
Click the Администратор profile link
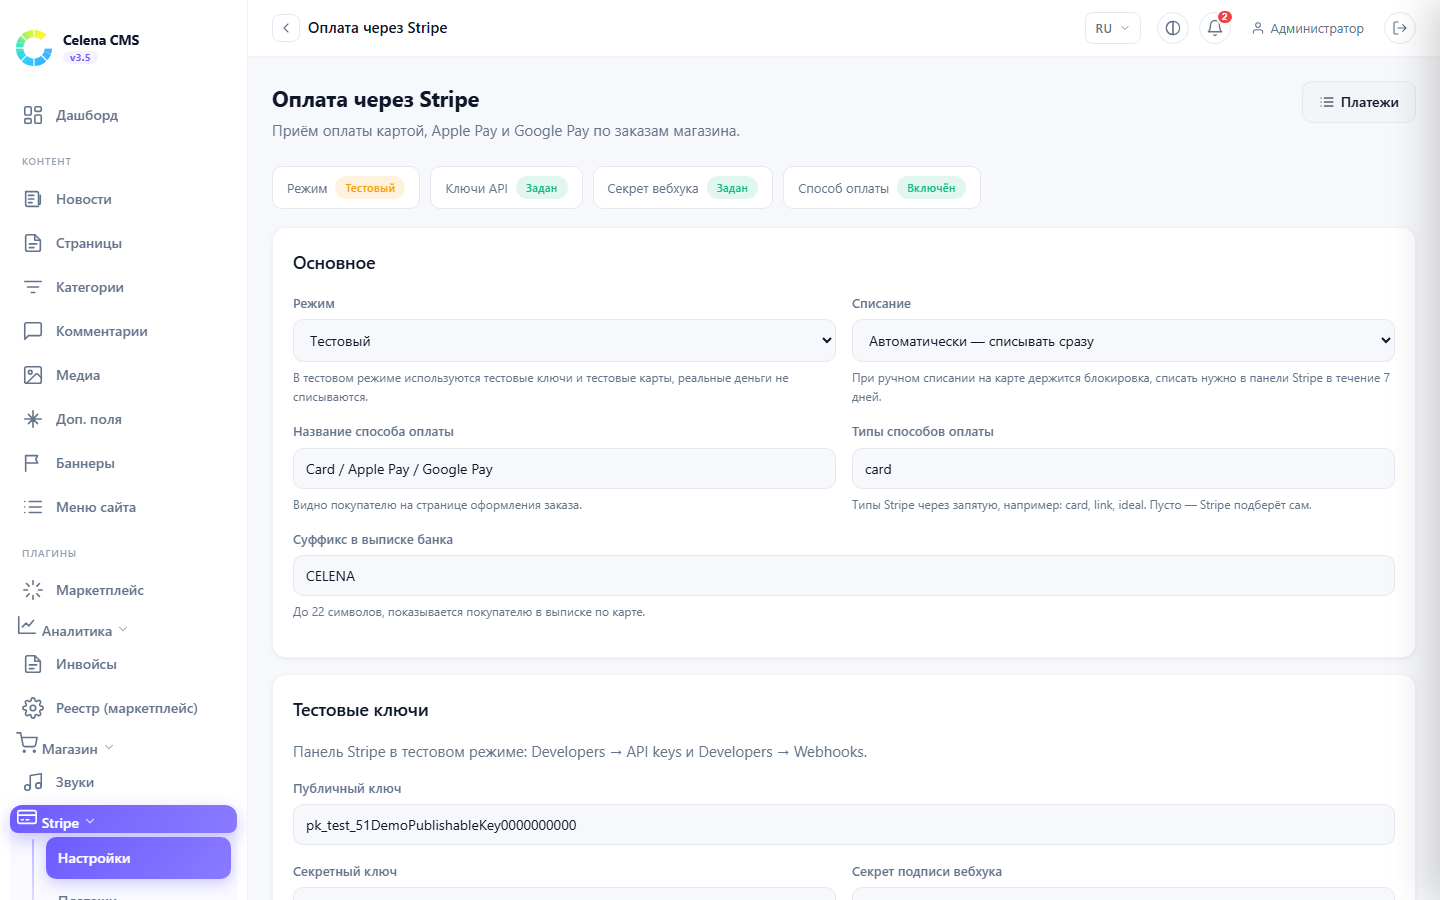pos(1308,29)
